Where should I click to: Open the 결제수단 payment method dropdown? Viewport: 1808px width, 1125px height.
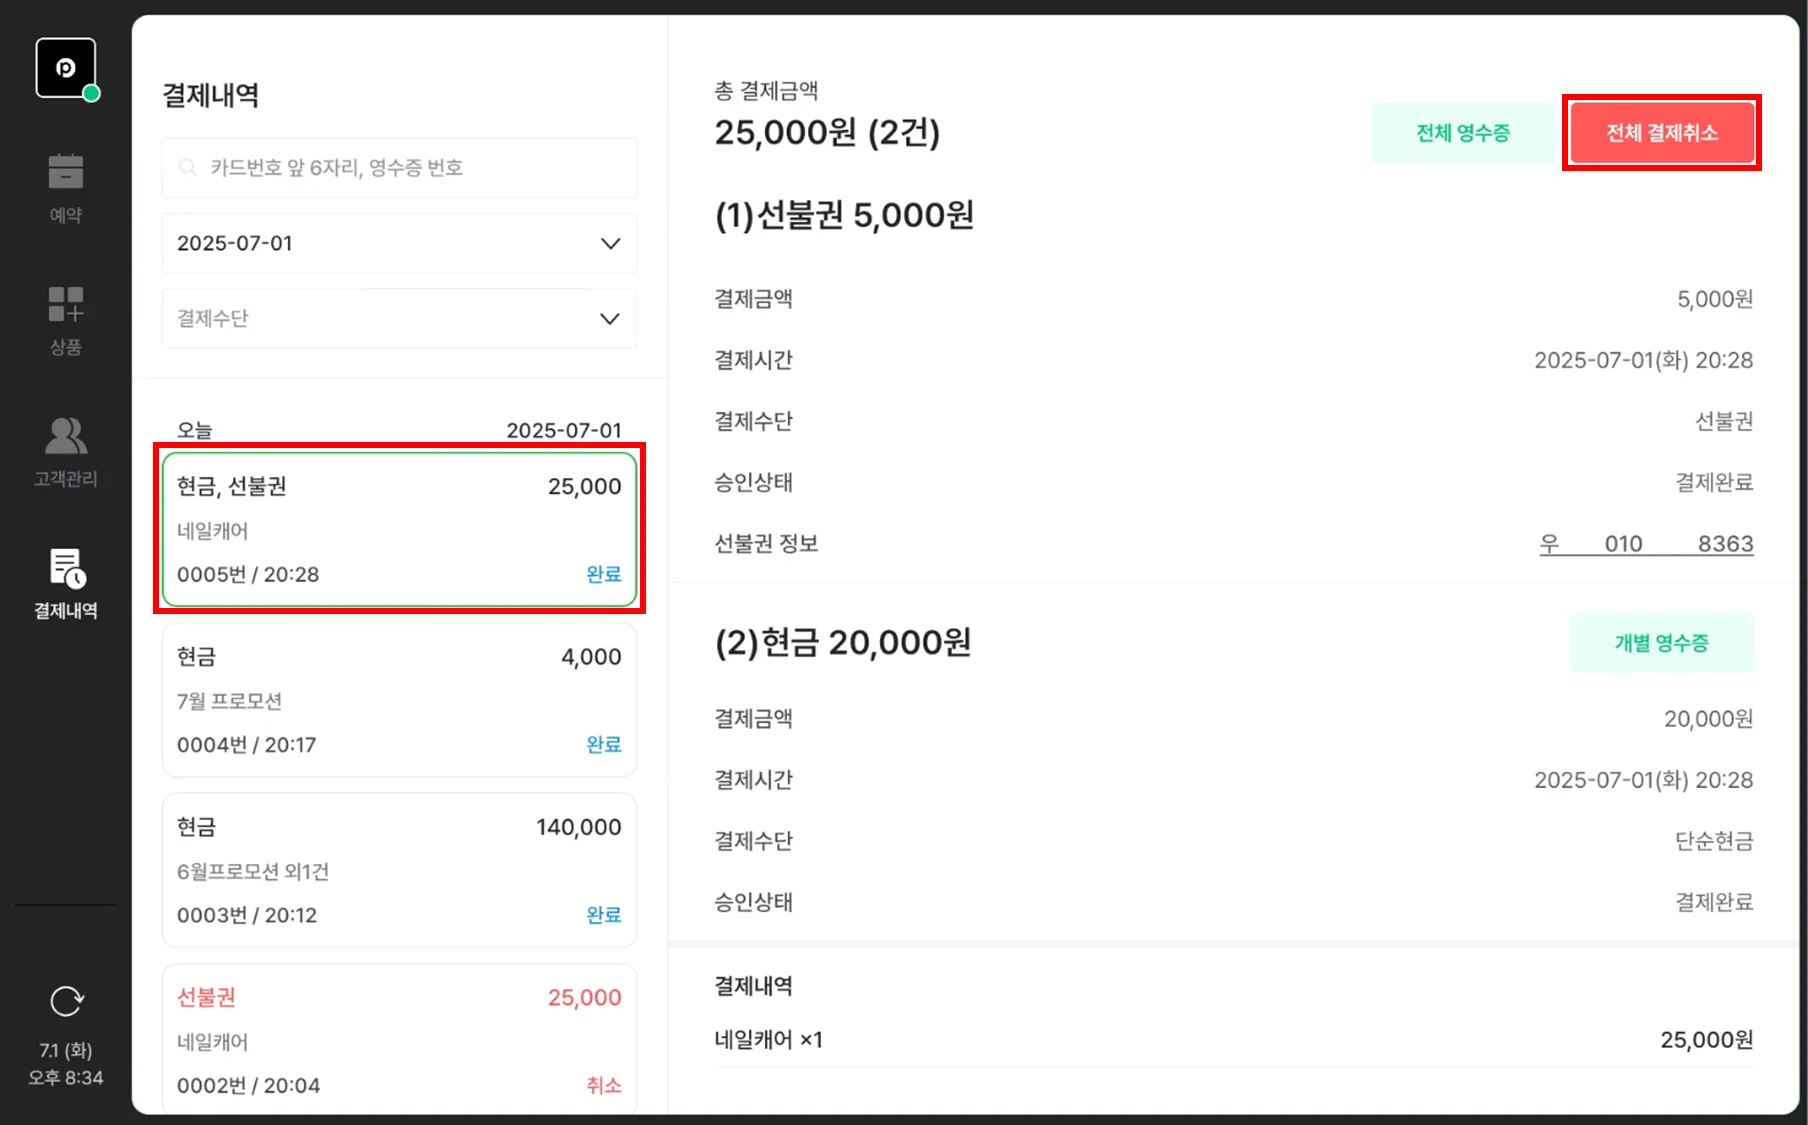(x=398, y=319)
